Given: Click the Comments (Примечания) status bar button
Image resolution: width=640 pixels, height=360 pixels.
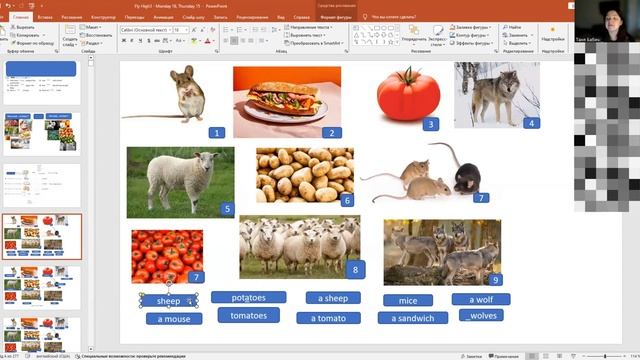Looking at the screenshot, I should coord(504,356).
